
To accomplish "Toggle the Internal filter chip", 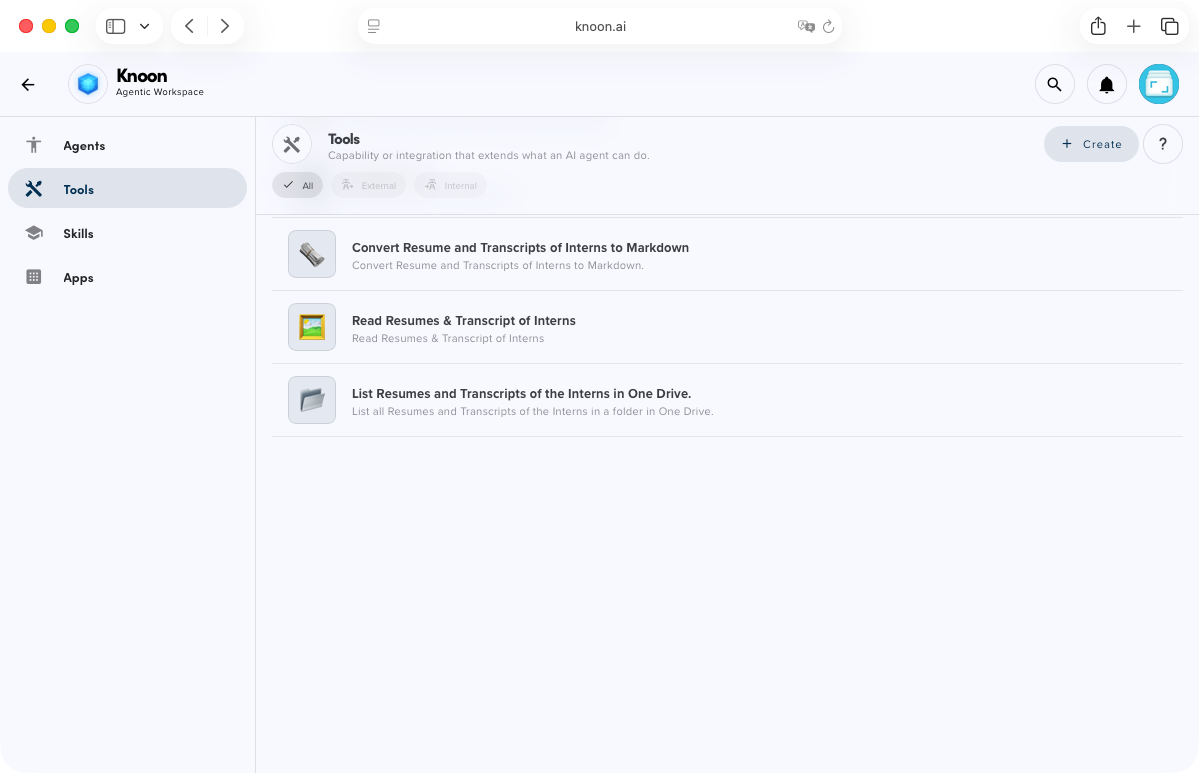I will point(450,185).
